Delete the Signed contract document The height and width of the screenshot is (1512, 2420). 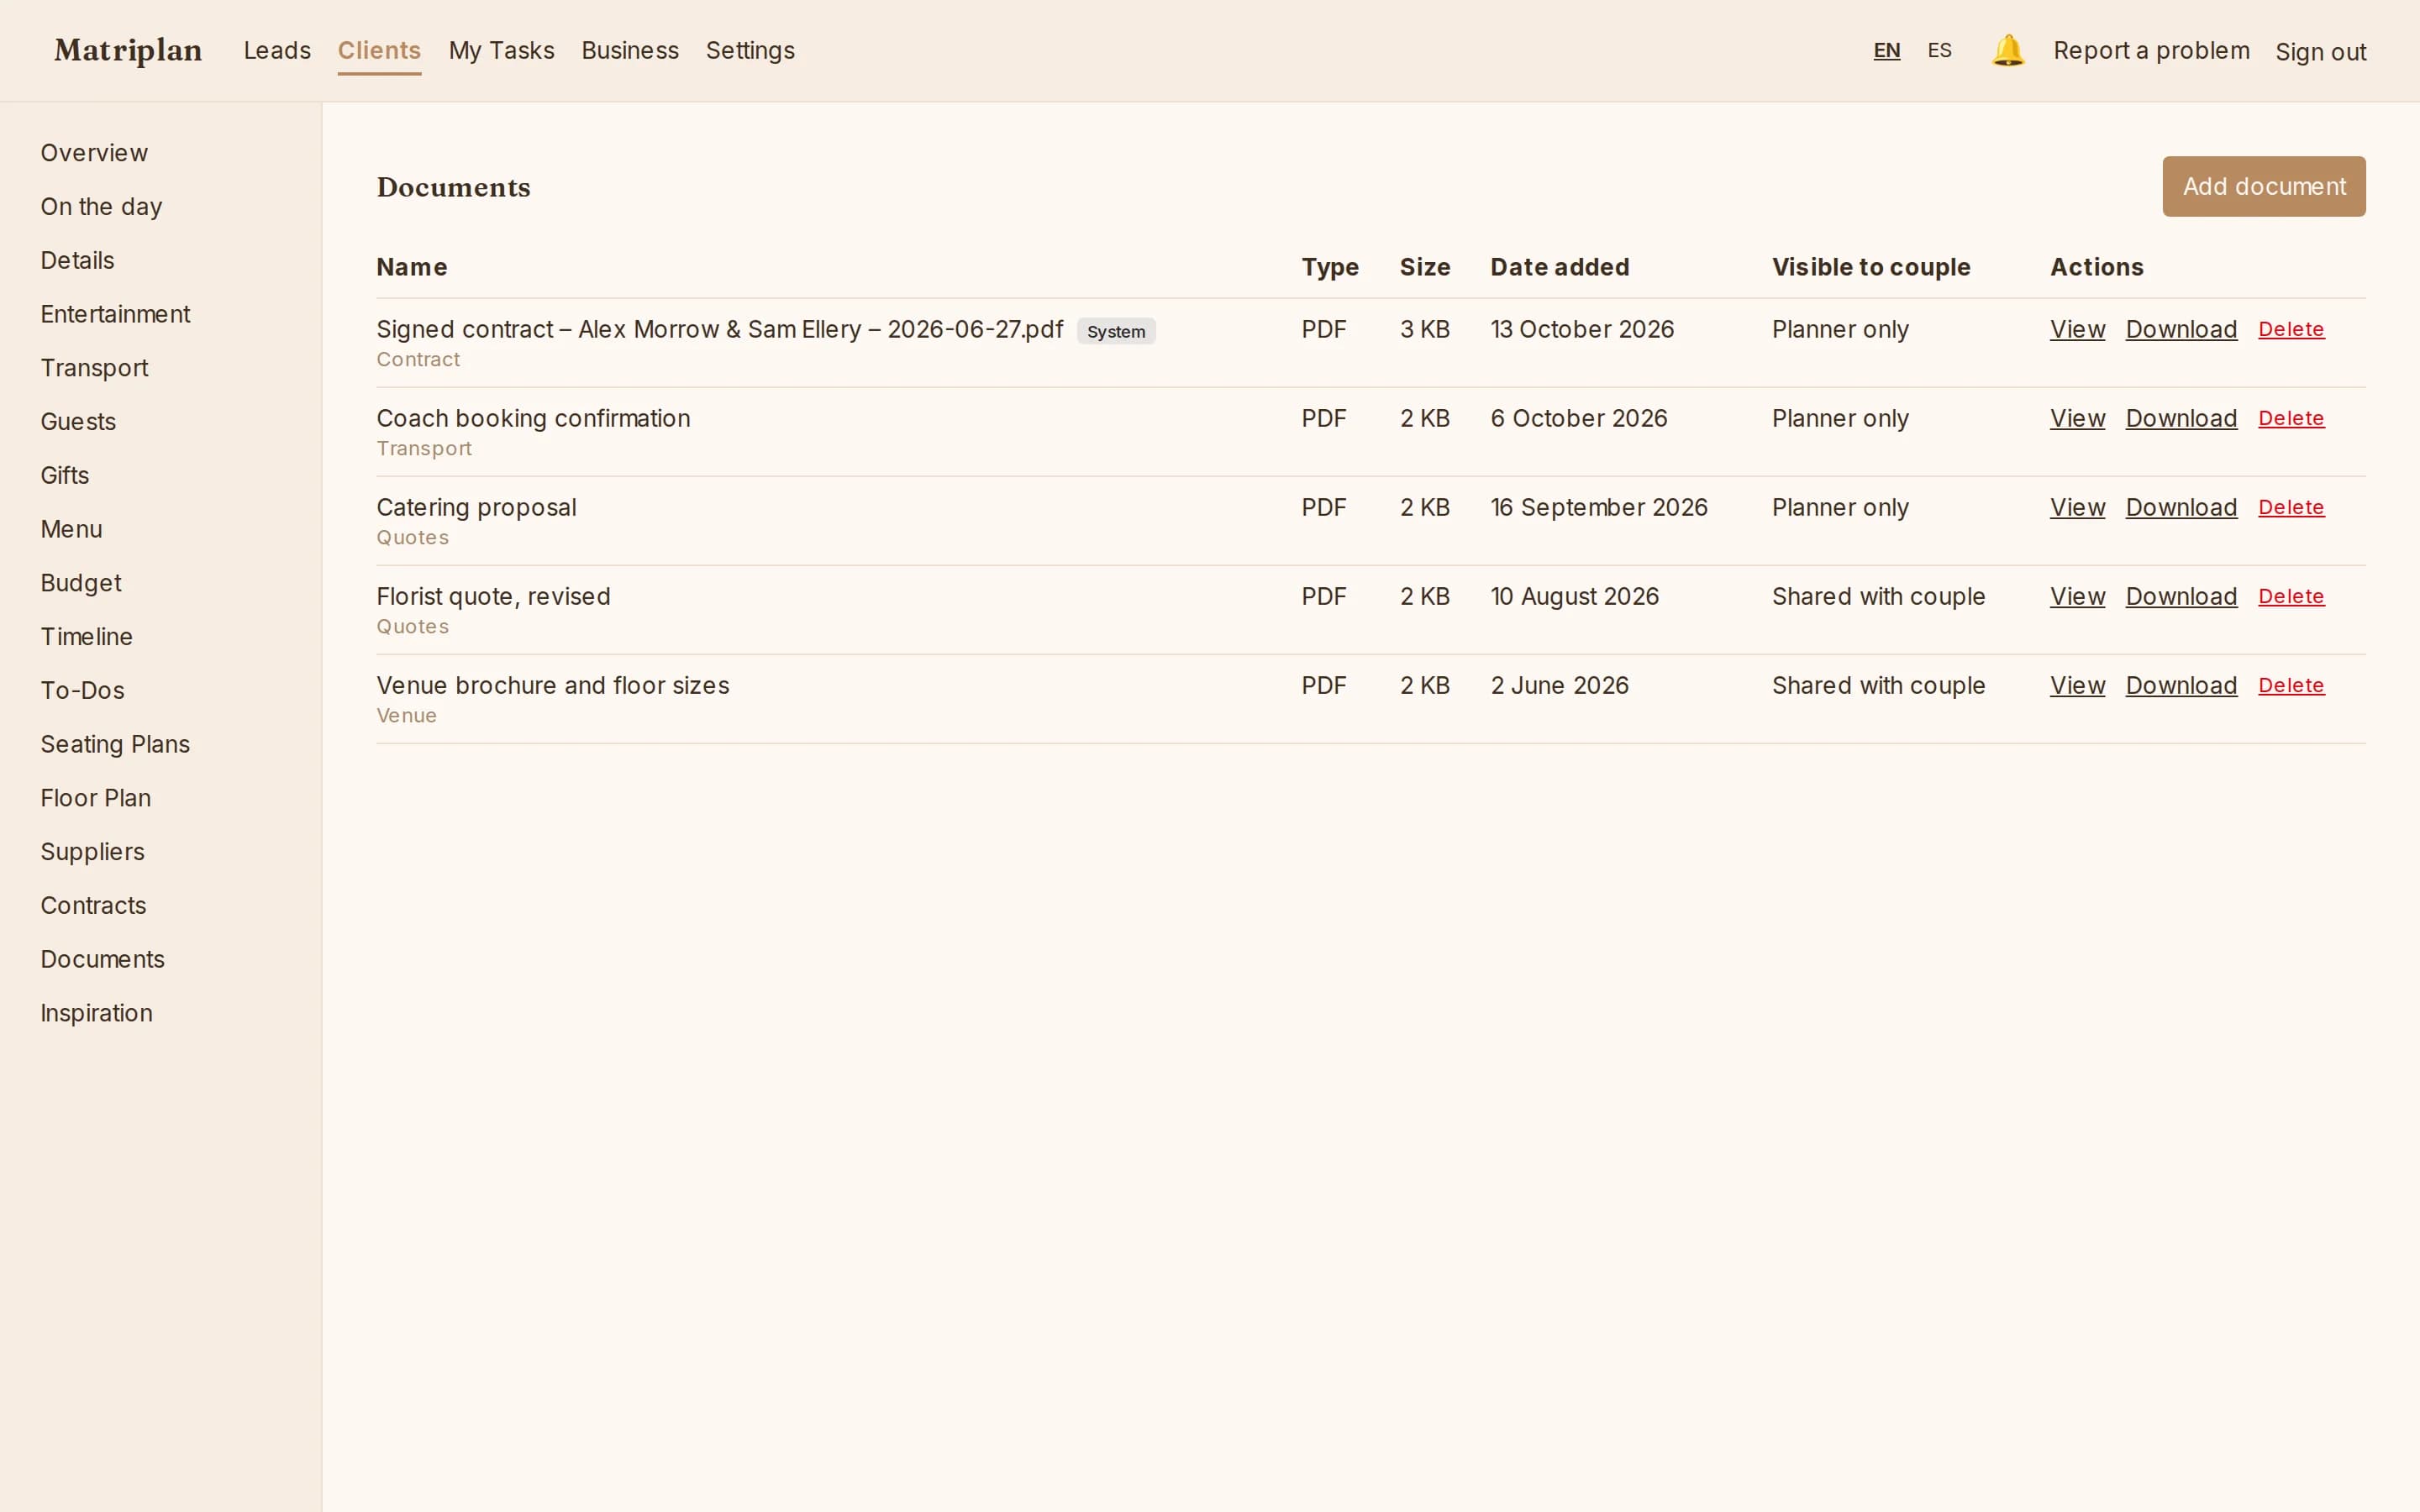point(2291,329)
